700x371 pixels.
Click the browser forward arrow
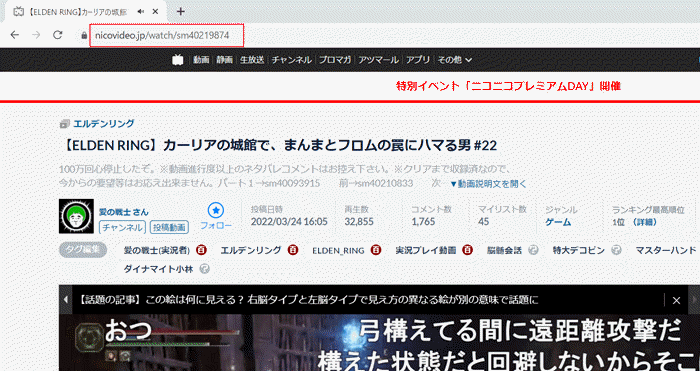[x=36, y=35]
